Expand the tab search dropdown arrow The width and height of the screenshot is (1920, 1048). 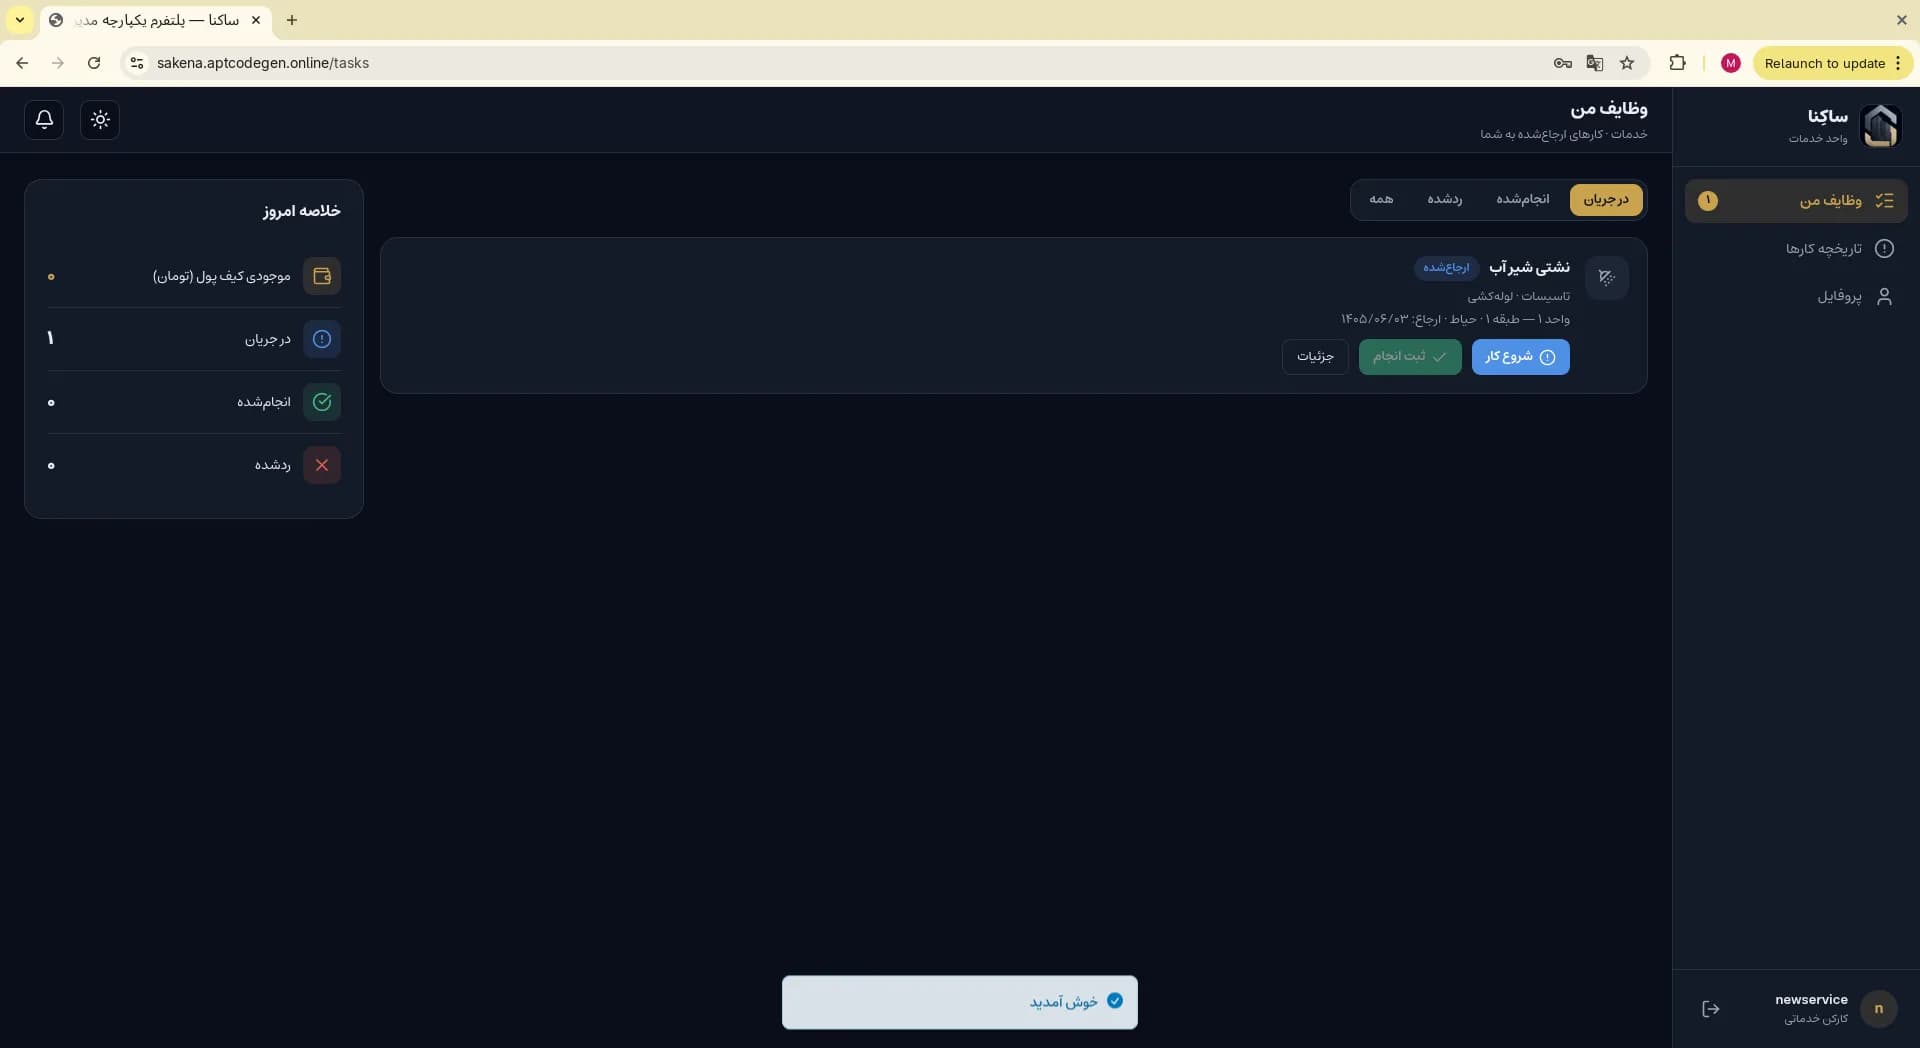(x=20, y=20)
